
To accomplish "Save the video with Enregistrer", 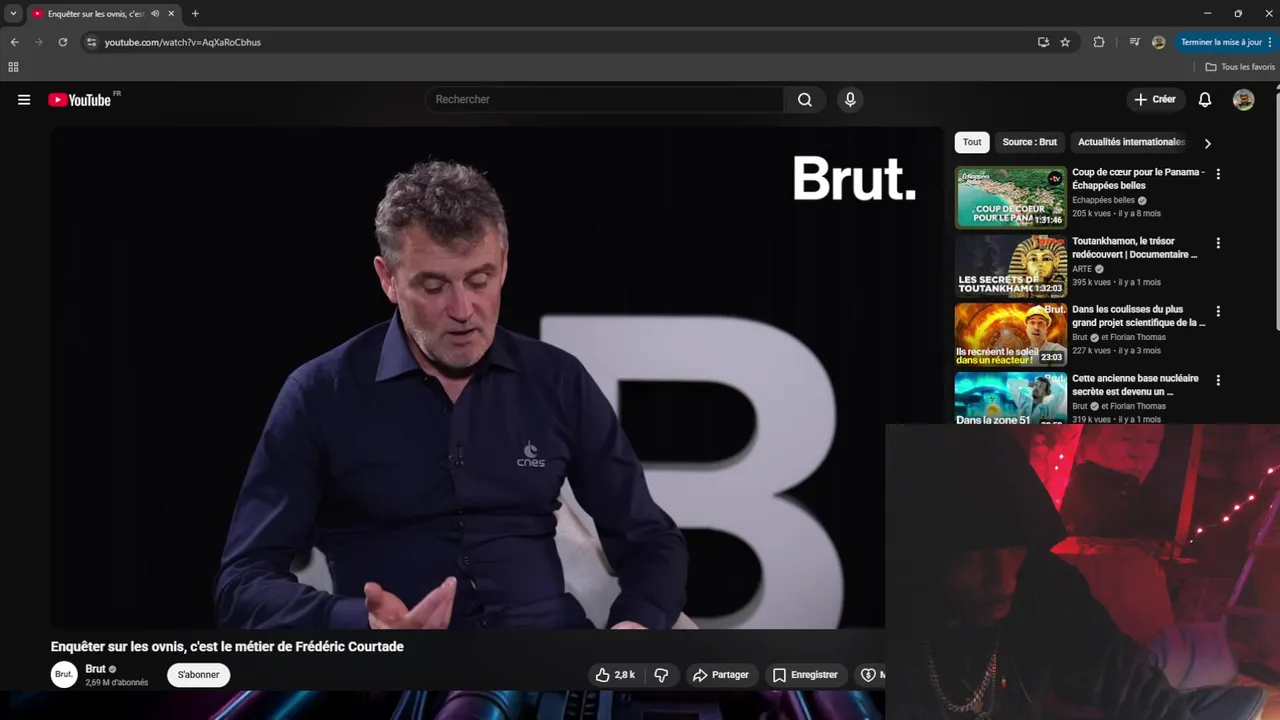I will (805, 675).
